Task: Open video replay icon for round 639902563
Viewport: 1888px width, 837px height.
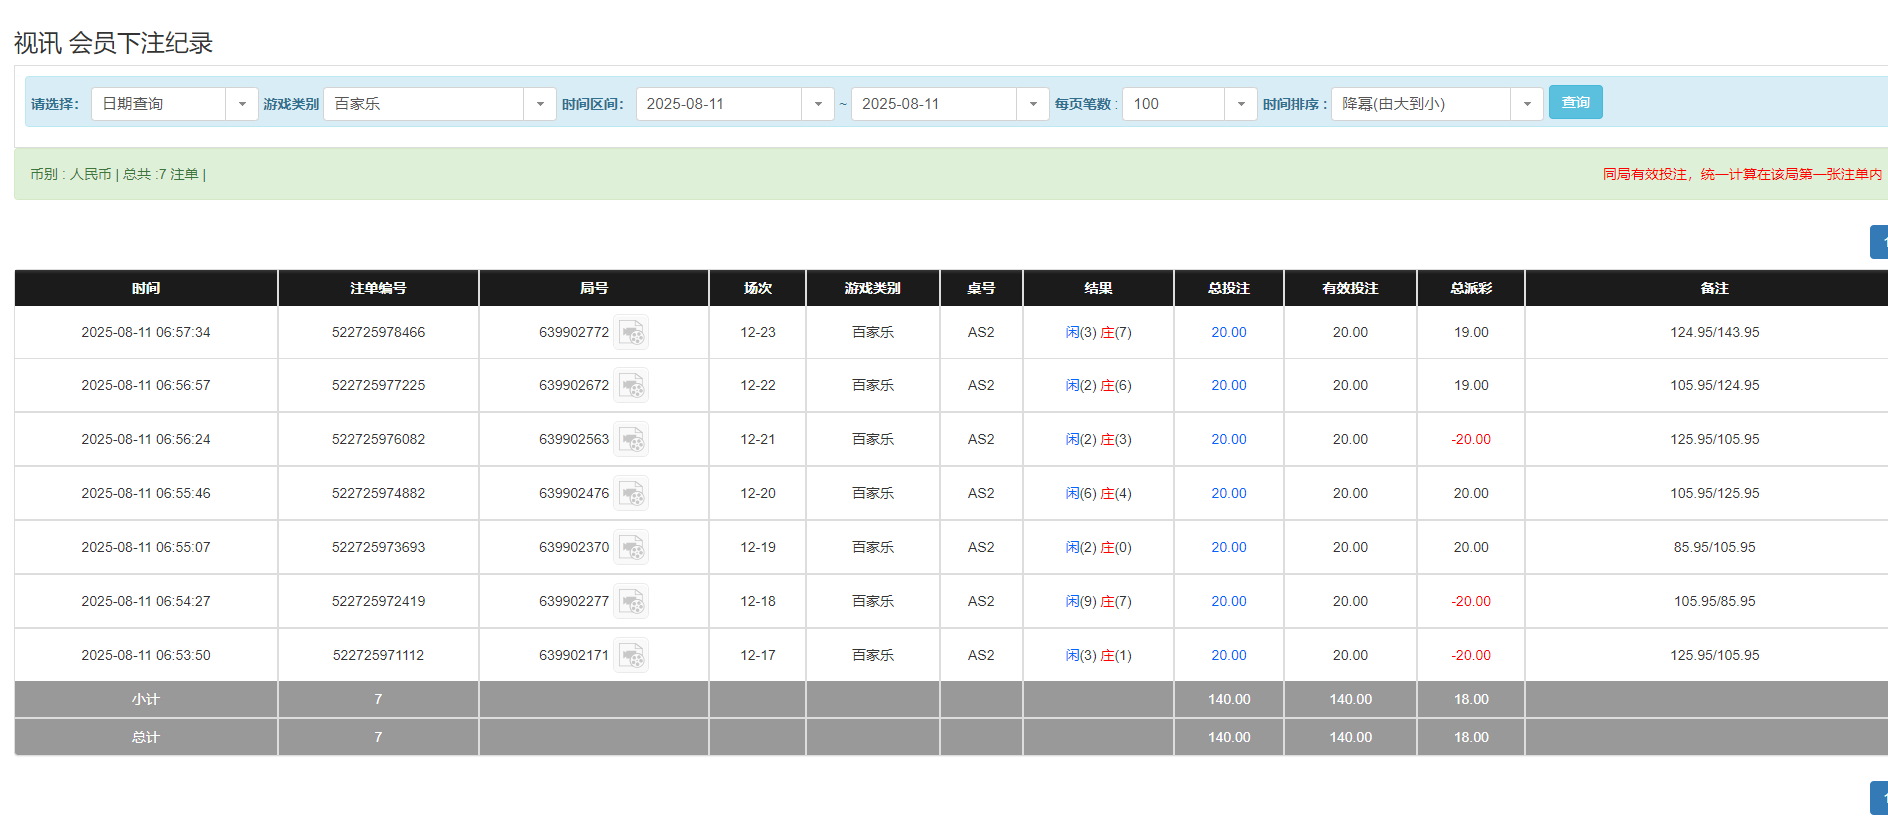Action: (631, 439)
